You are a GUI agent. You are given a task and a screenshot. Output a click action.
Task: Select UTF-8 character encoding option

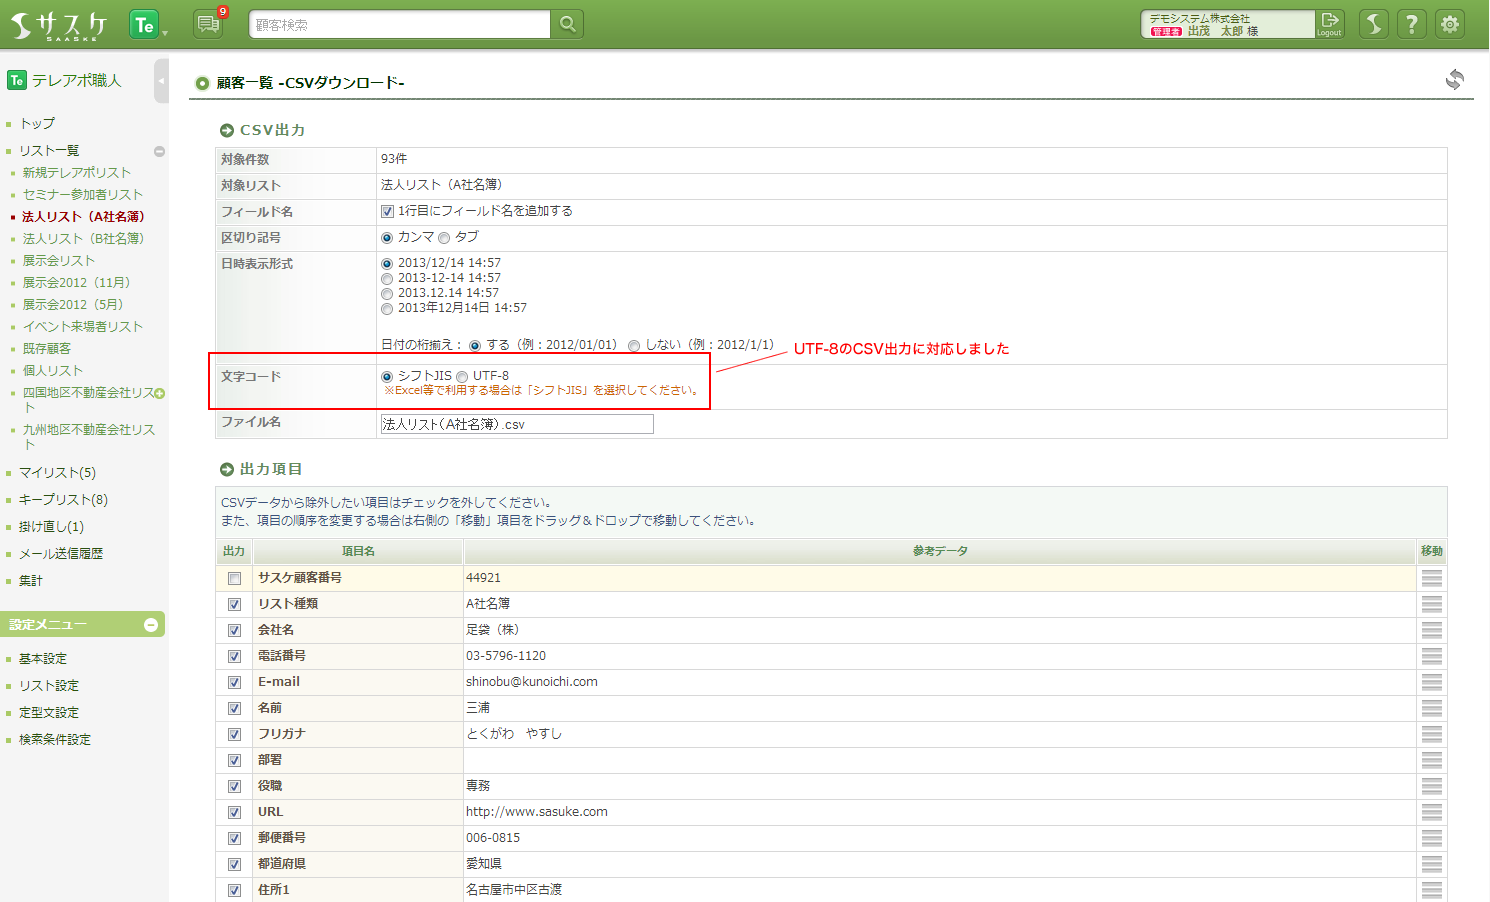462,377
